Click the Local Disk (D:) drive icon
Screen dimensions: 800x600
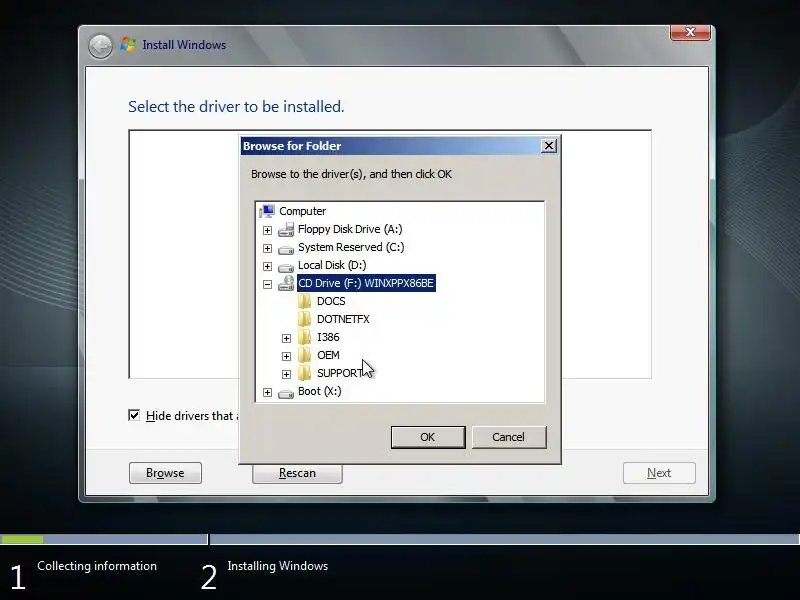pos(286,267)
